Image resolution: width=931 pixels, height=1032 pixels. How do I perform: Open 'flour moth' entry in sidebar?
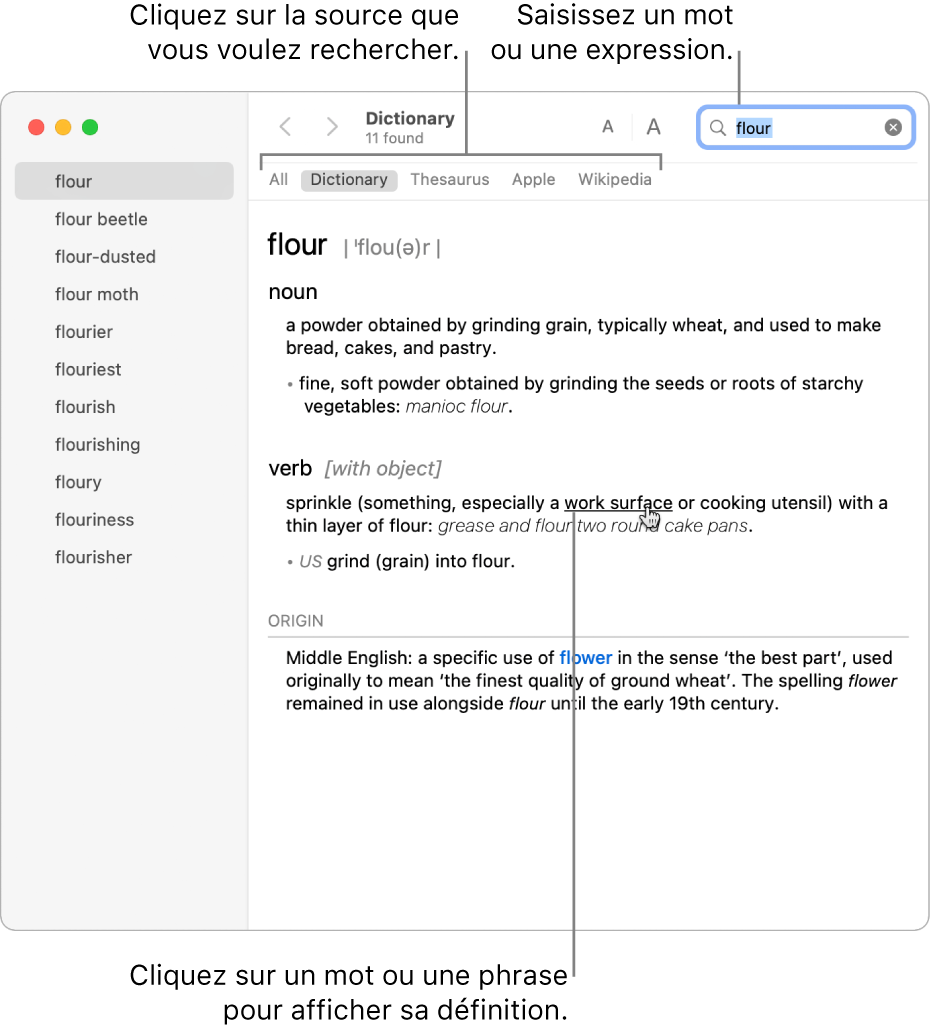(124, 294)
